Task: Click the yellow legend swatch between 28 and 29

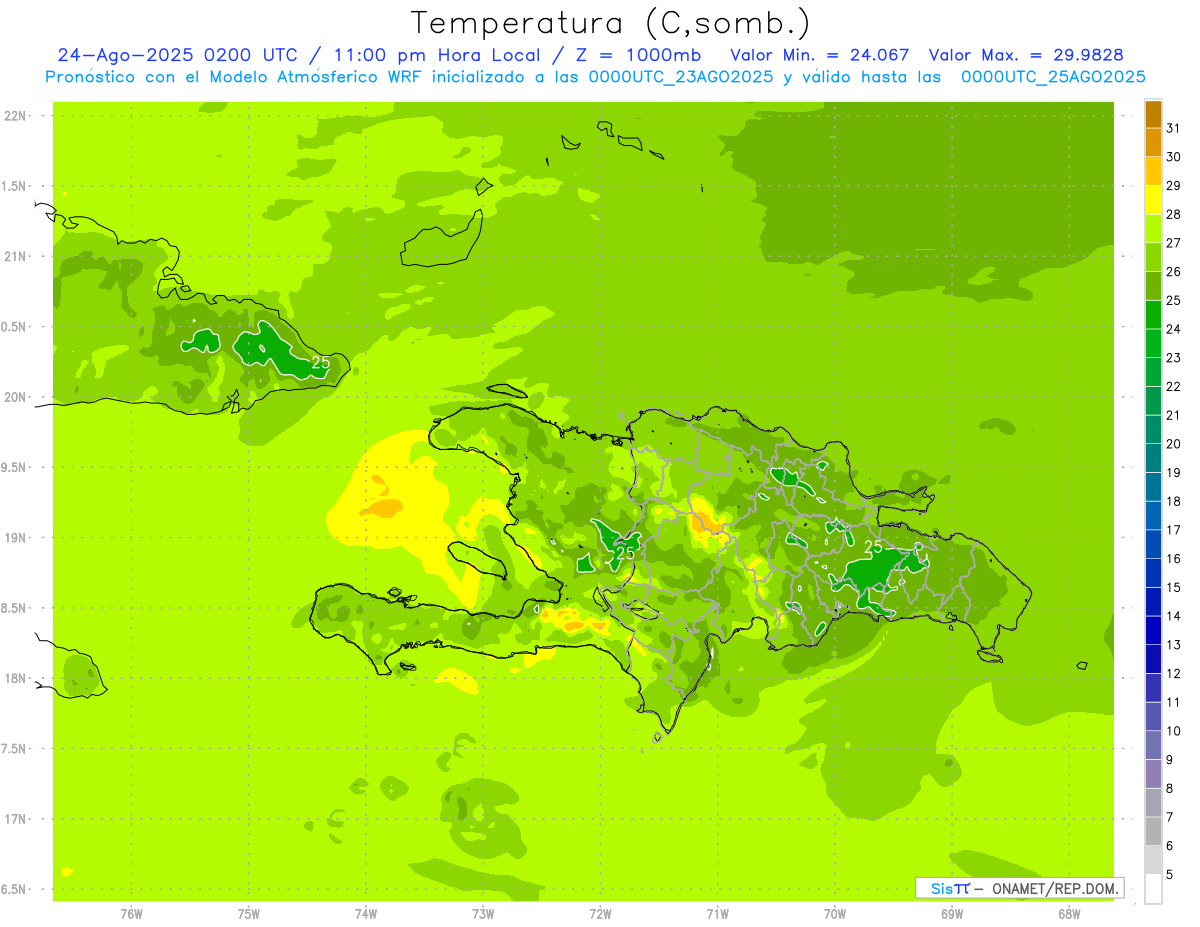Action: pyautogui.click(x=1153, y=200)
